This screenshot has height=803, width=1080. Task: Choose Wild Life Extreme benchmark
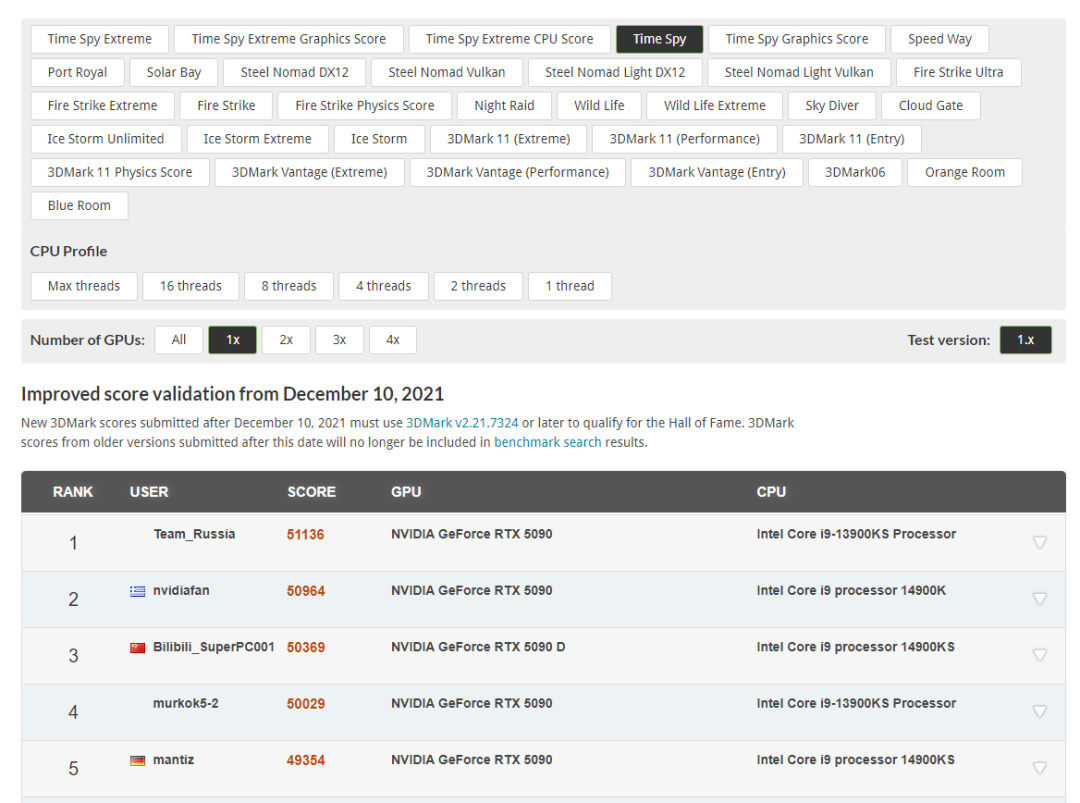714,105
